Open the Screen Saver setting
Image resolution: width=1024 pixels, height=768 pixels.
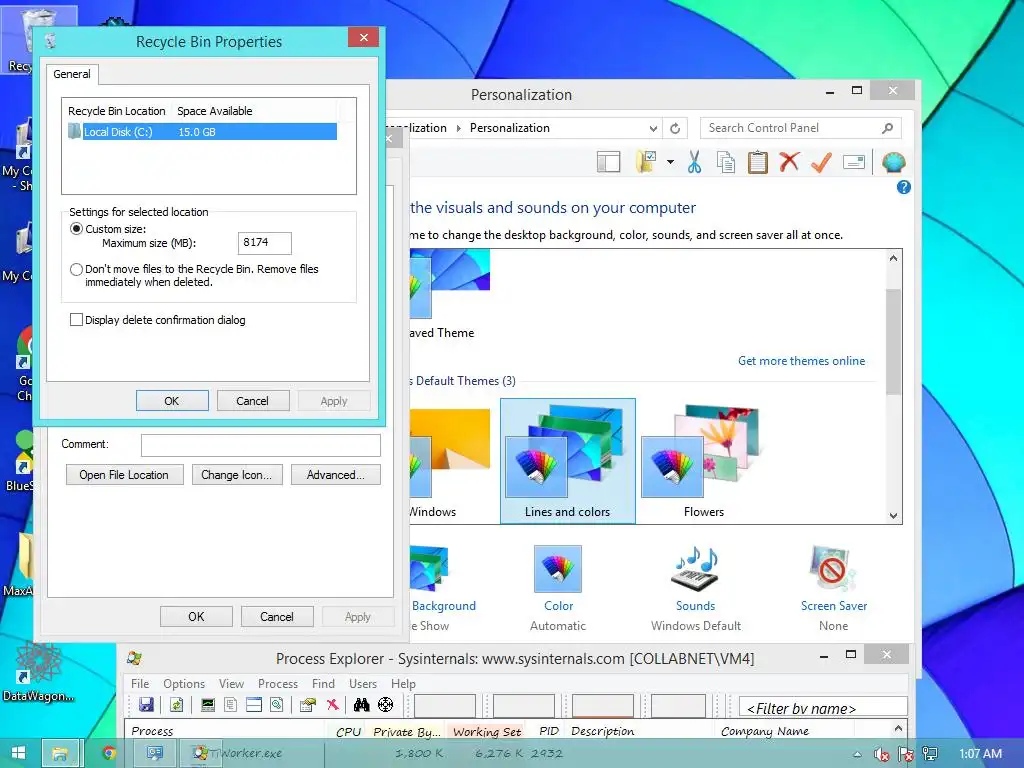tap(833, 588)
